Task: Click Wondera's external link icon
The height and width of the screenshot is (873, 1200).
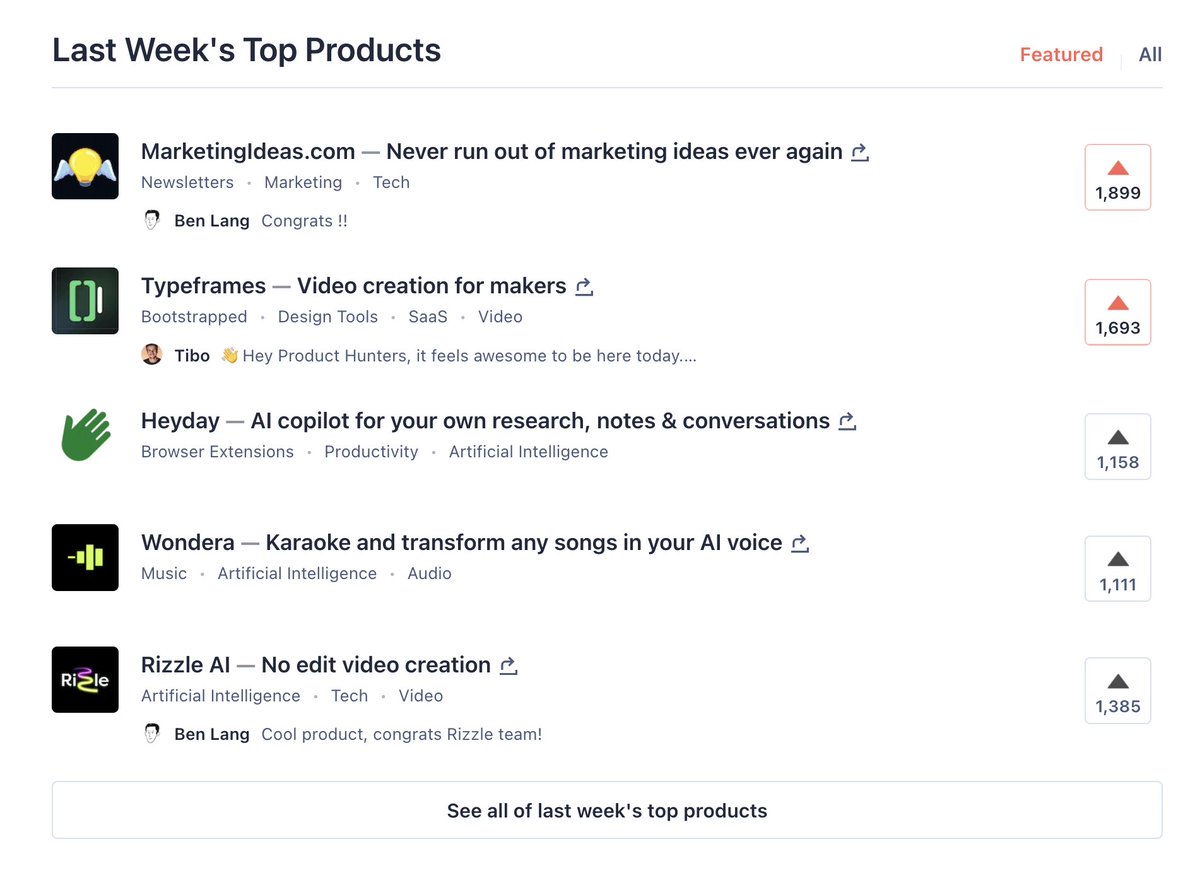Action: (799, 543)
